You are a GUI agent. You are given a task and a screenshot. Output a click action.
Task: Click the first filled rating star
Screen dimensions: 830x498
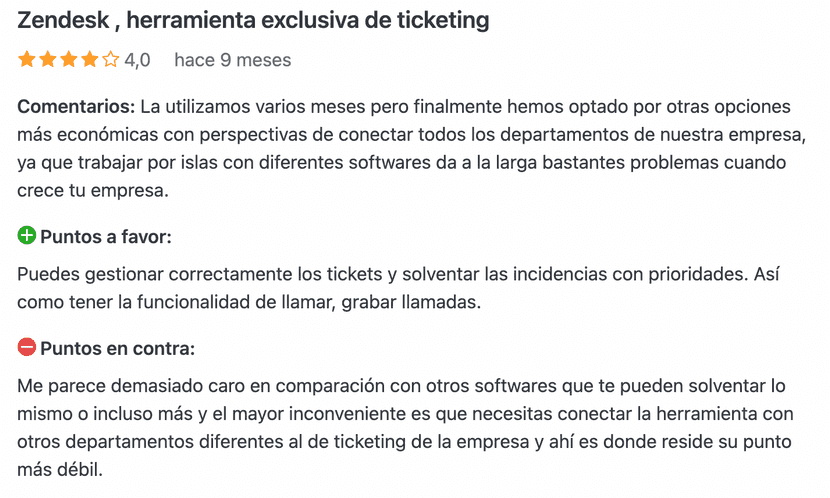click(26, 60)
